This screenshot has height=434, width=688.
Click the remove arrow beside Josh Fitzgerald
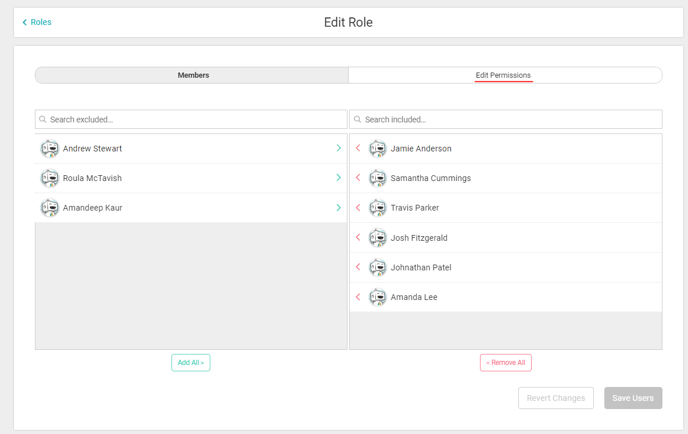click(x=358, y=238)
